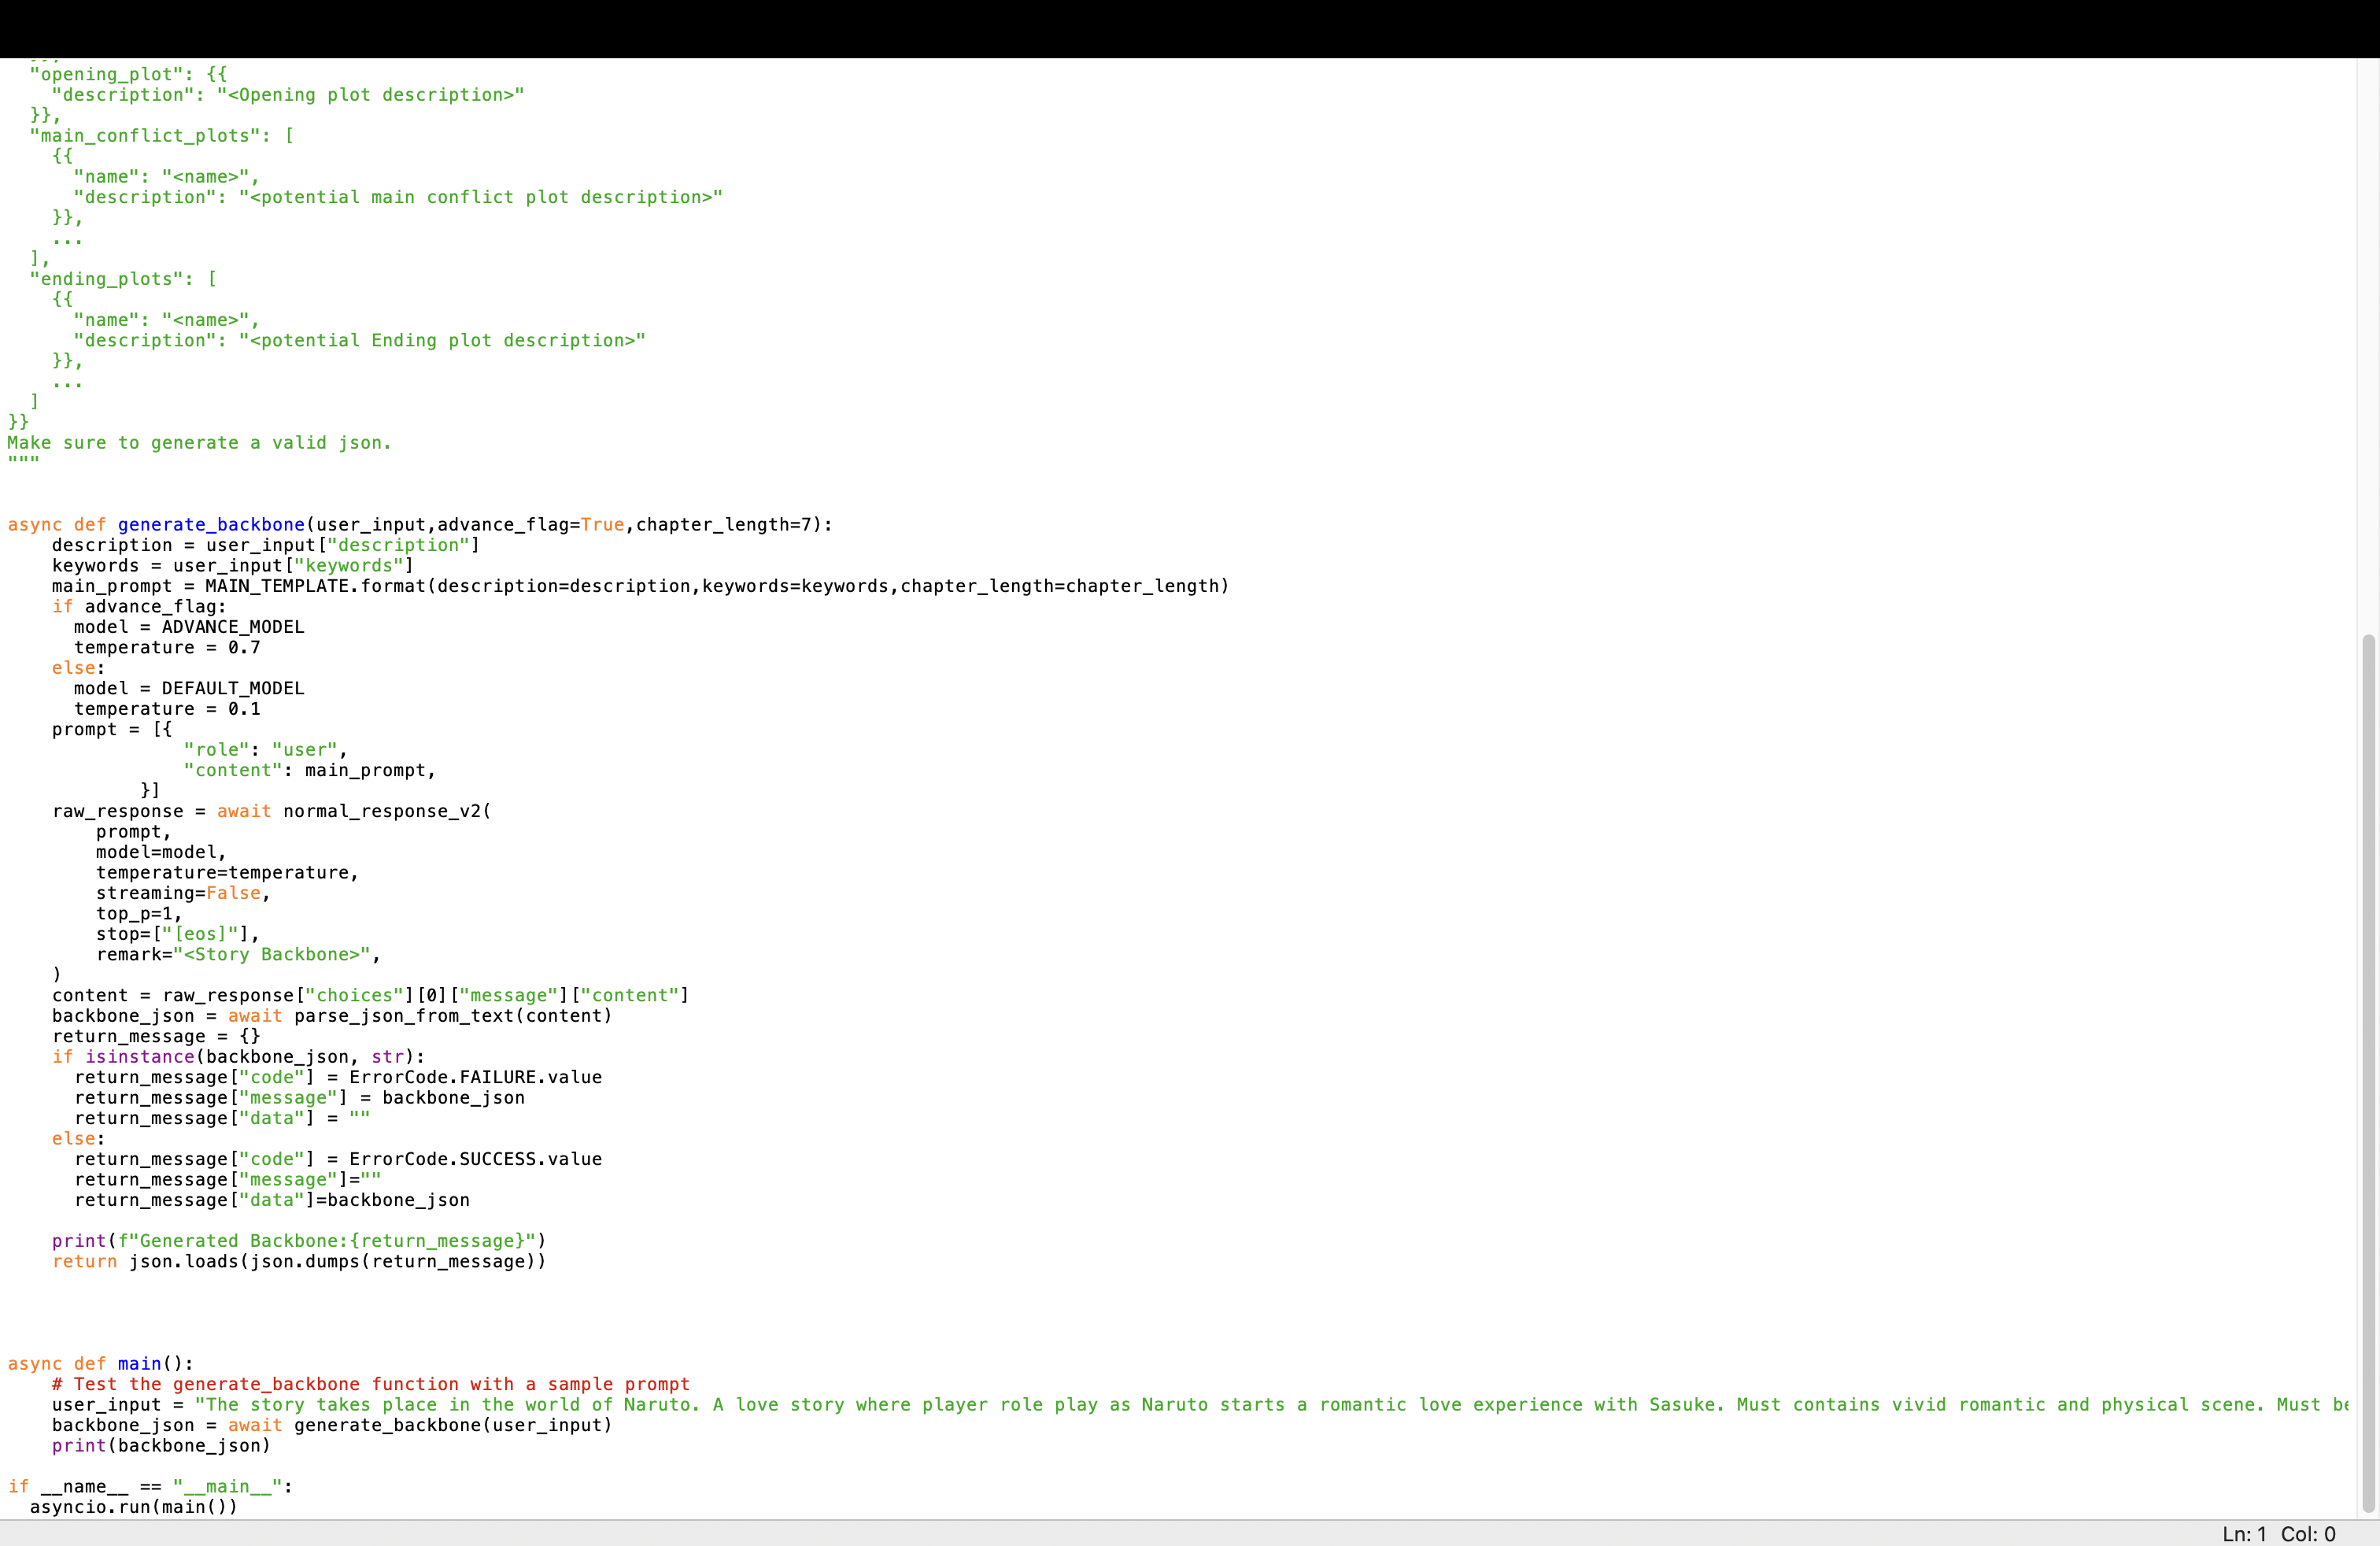
Task: Click the "top_p=1" argument
Action: 139,913
